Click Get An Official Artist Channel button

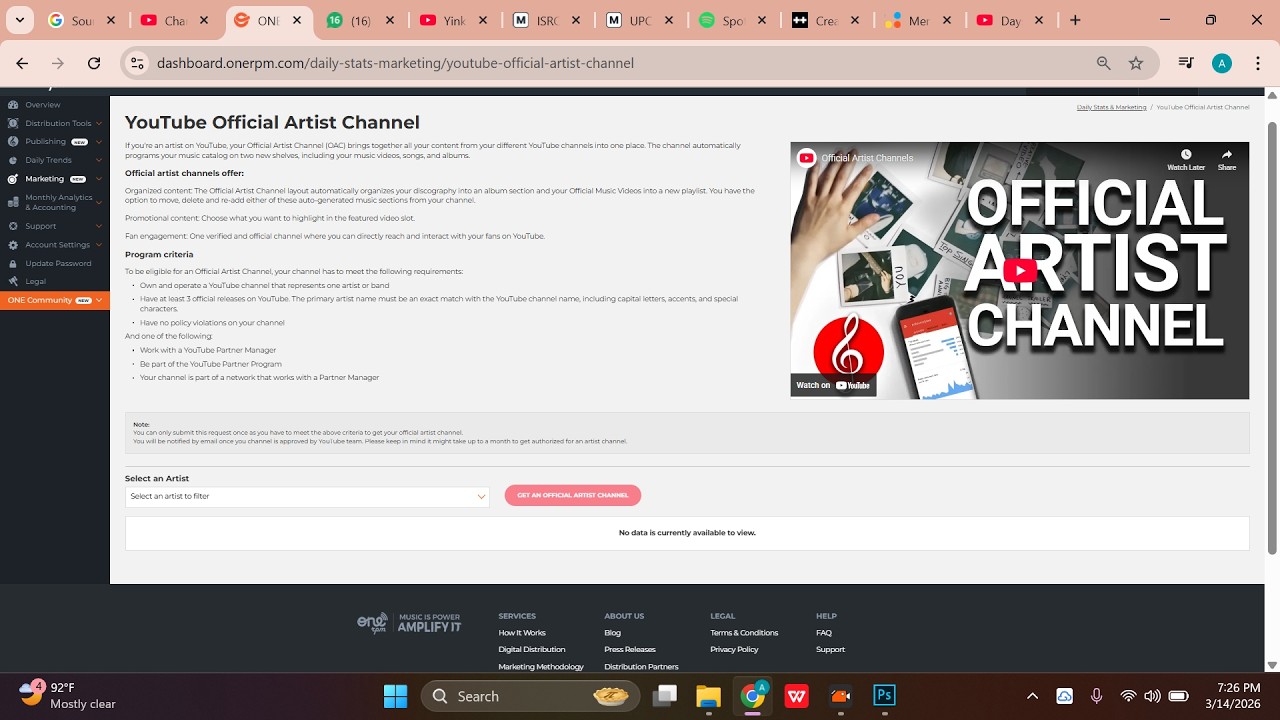(573, 495)
